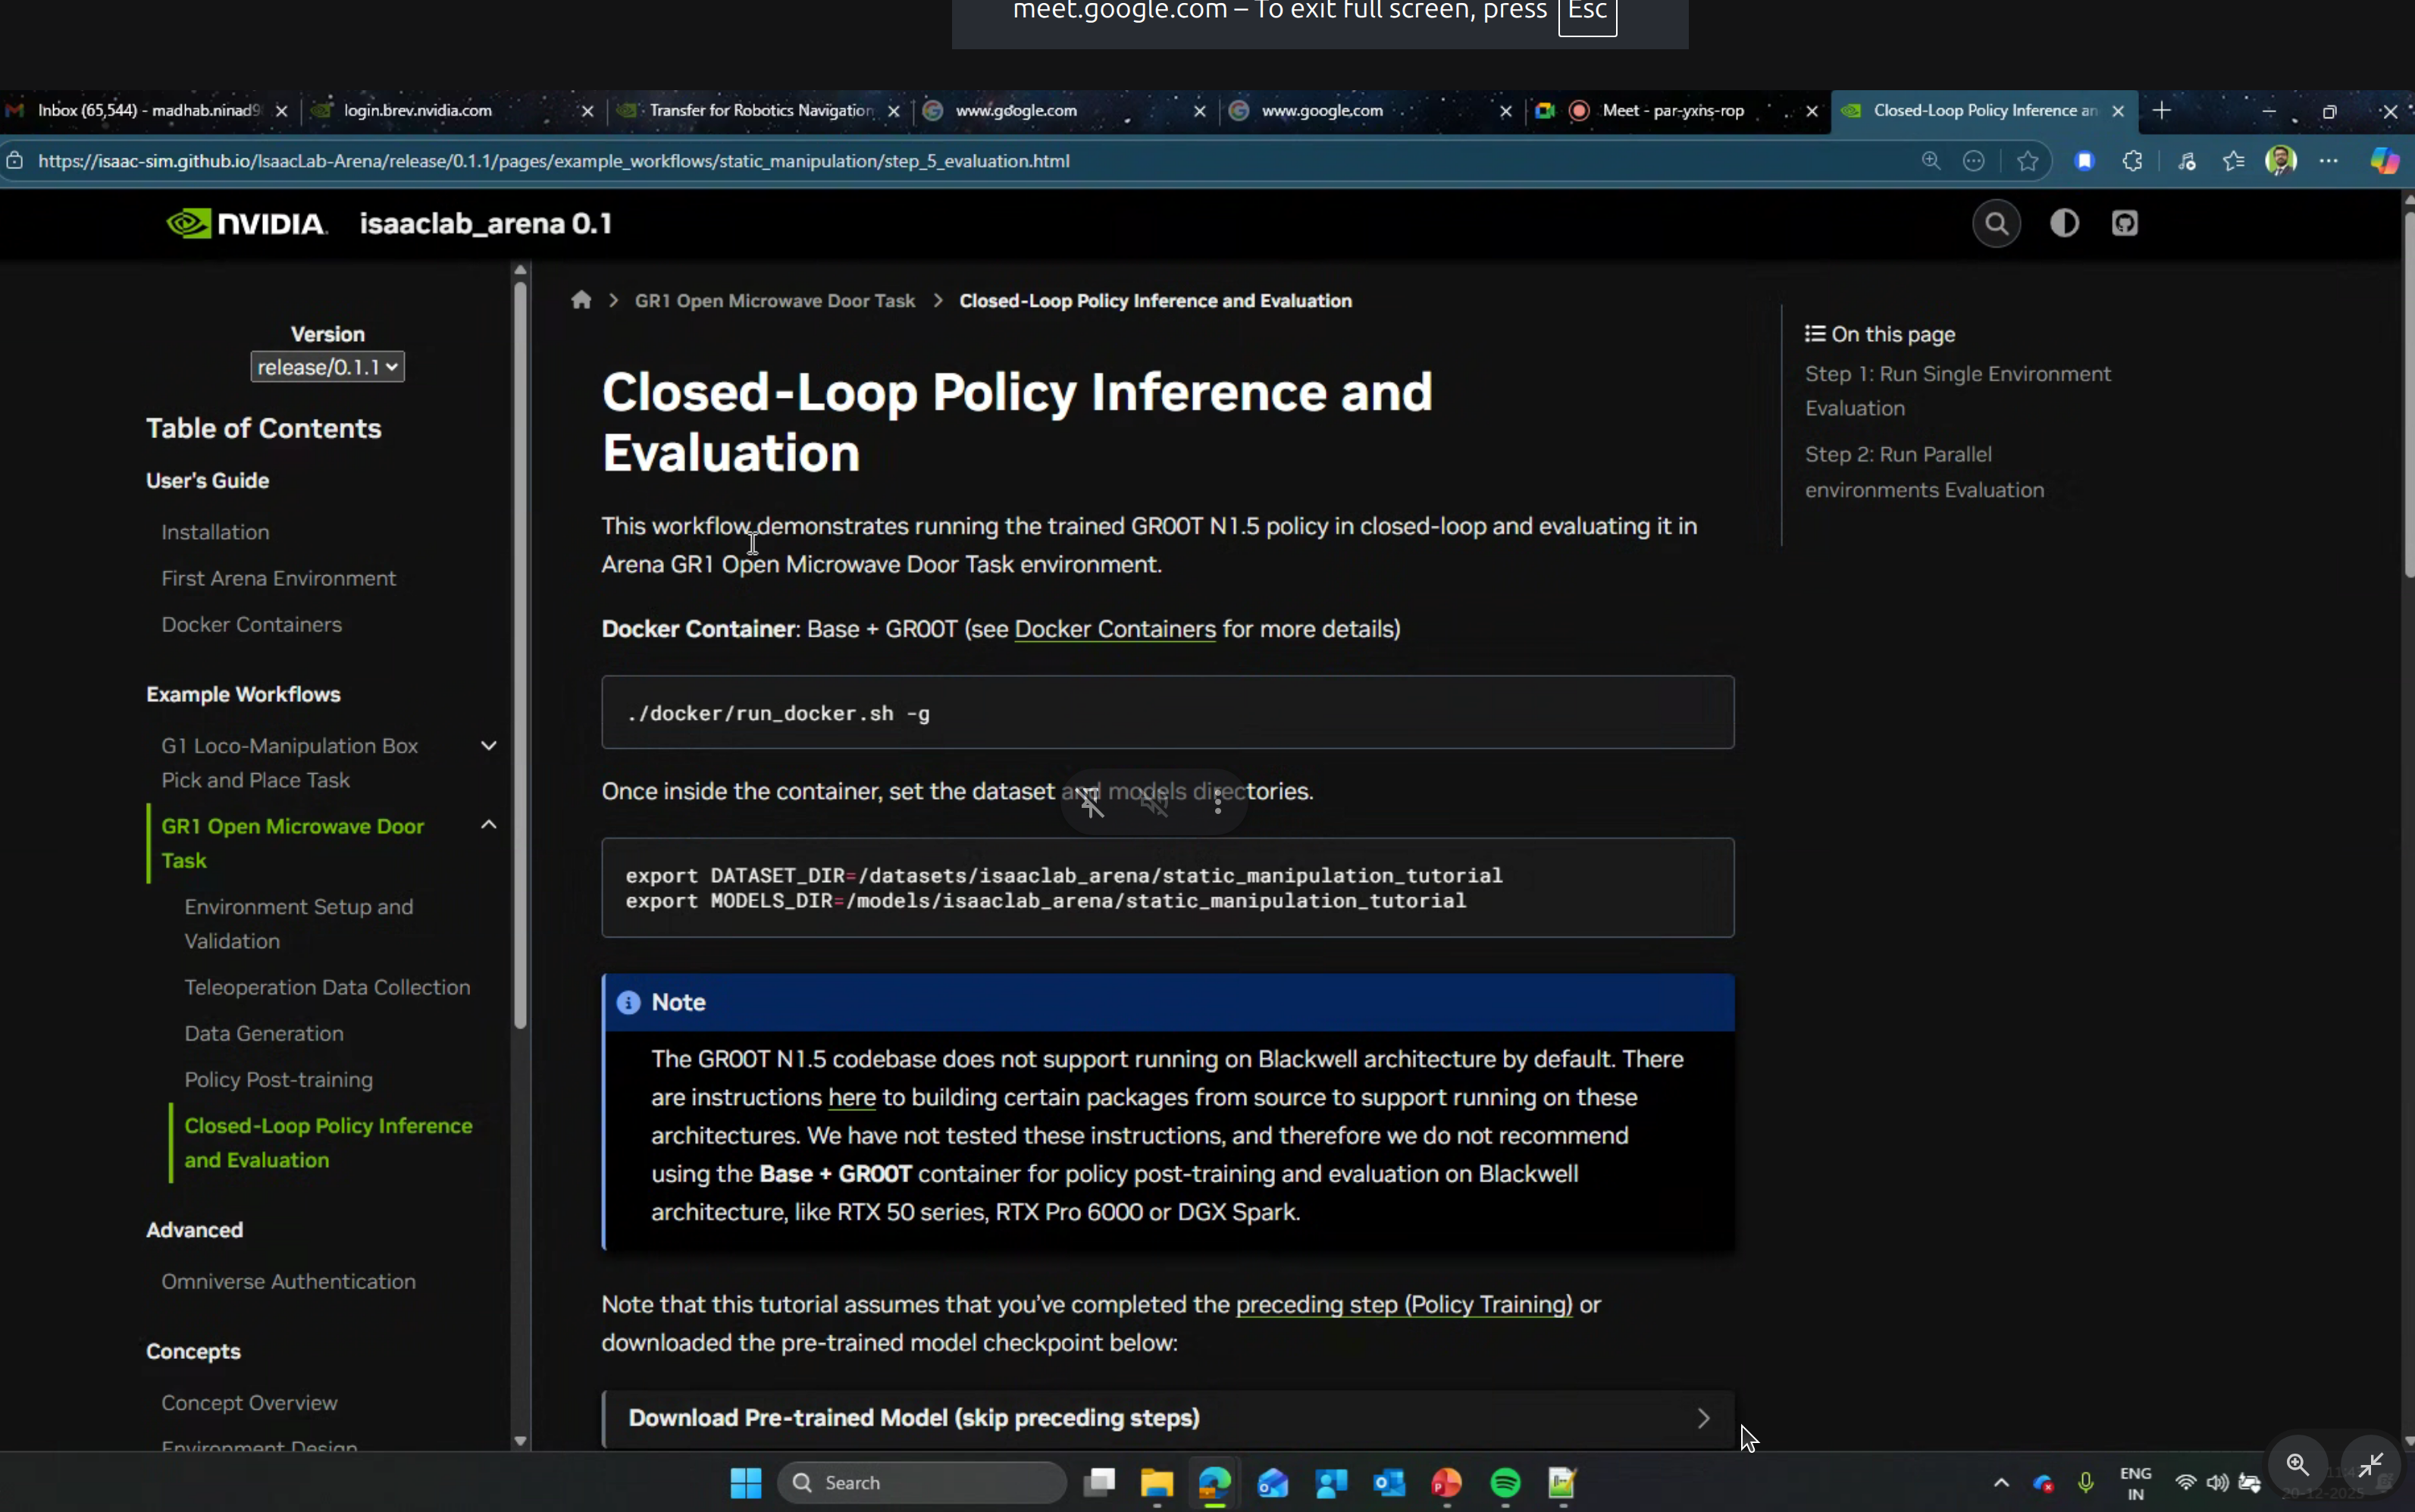
Task: Open browser extensions puzzle icon
Action: click(2132, 160)
